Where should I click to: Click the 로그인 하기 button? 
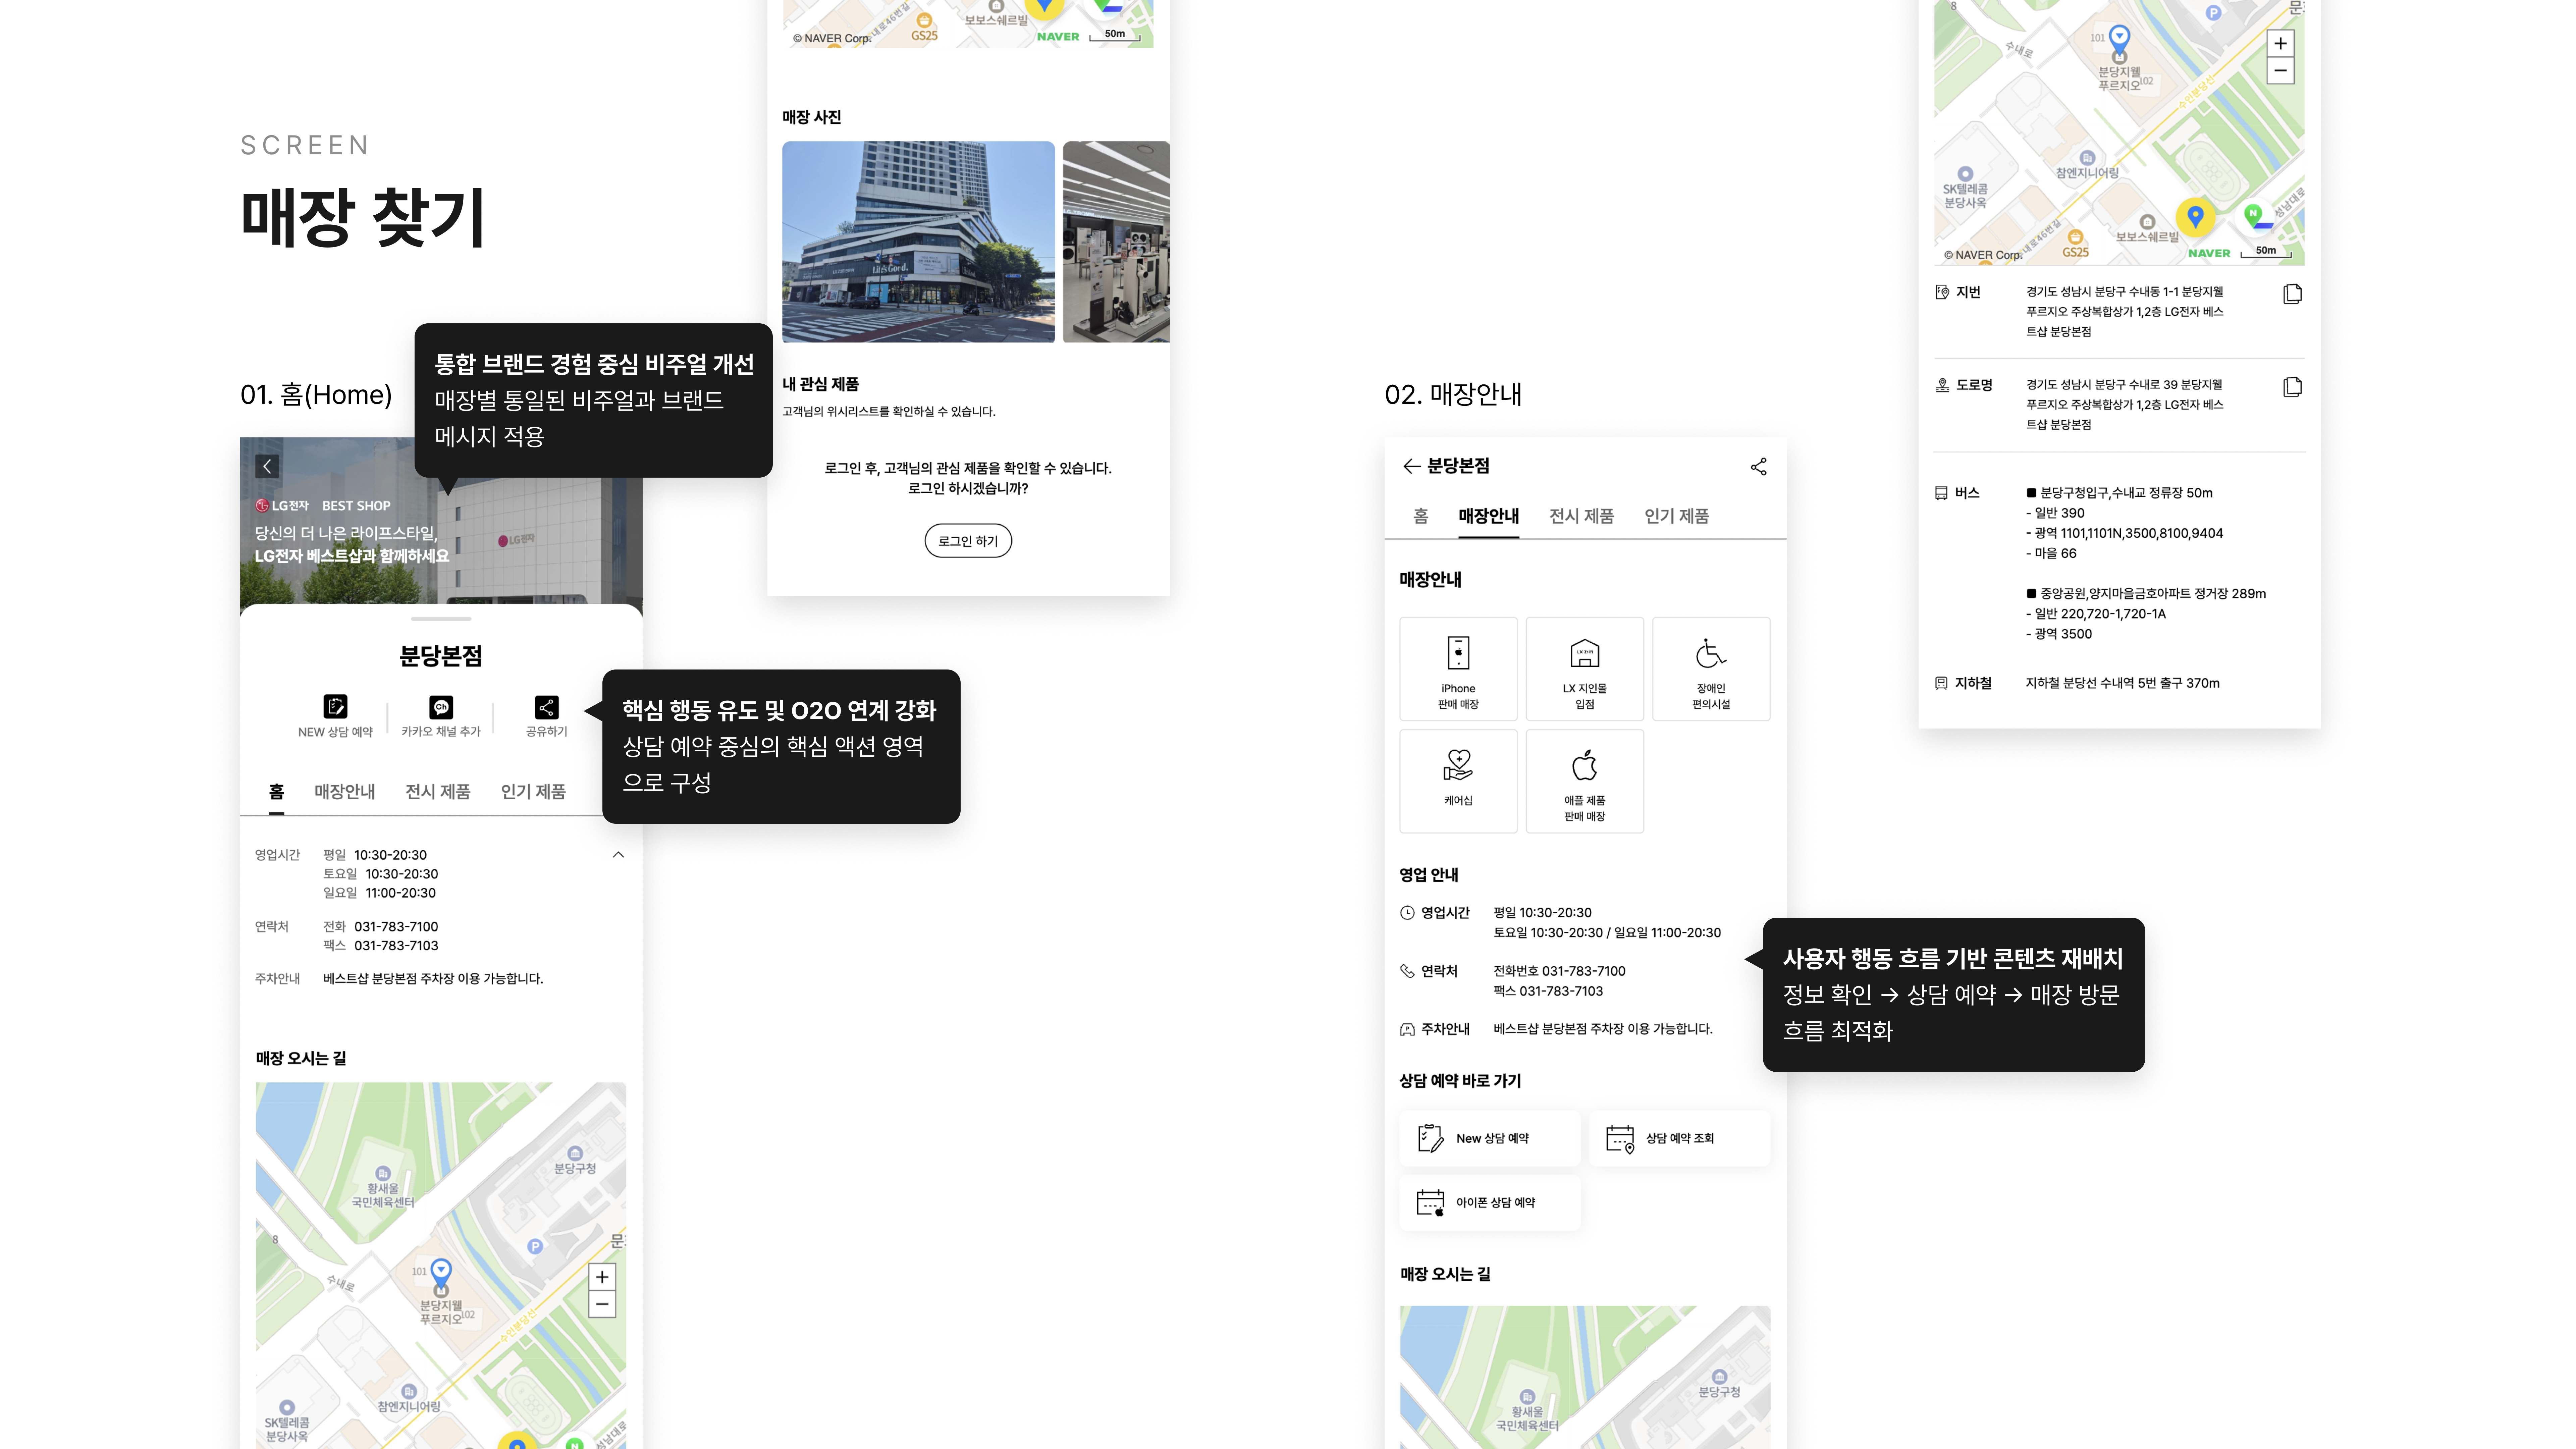point(968,541)
